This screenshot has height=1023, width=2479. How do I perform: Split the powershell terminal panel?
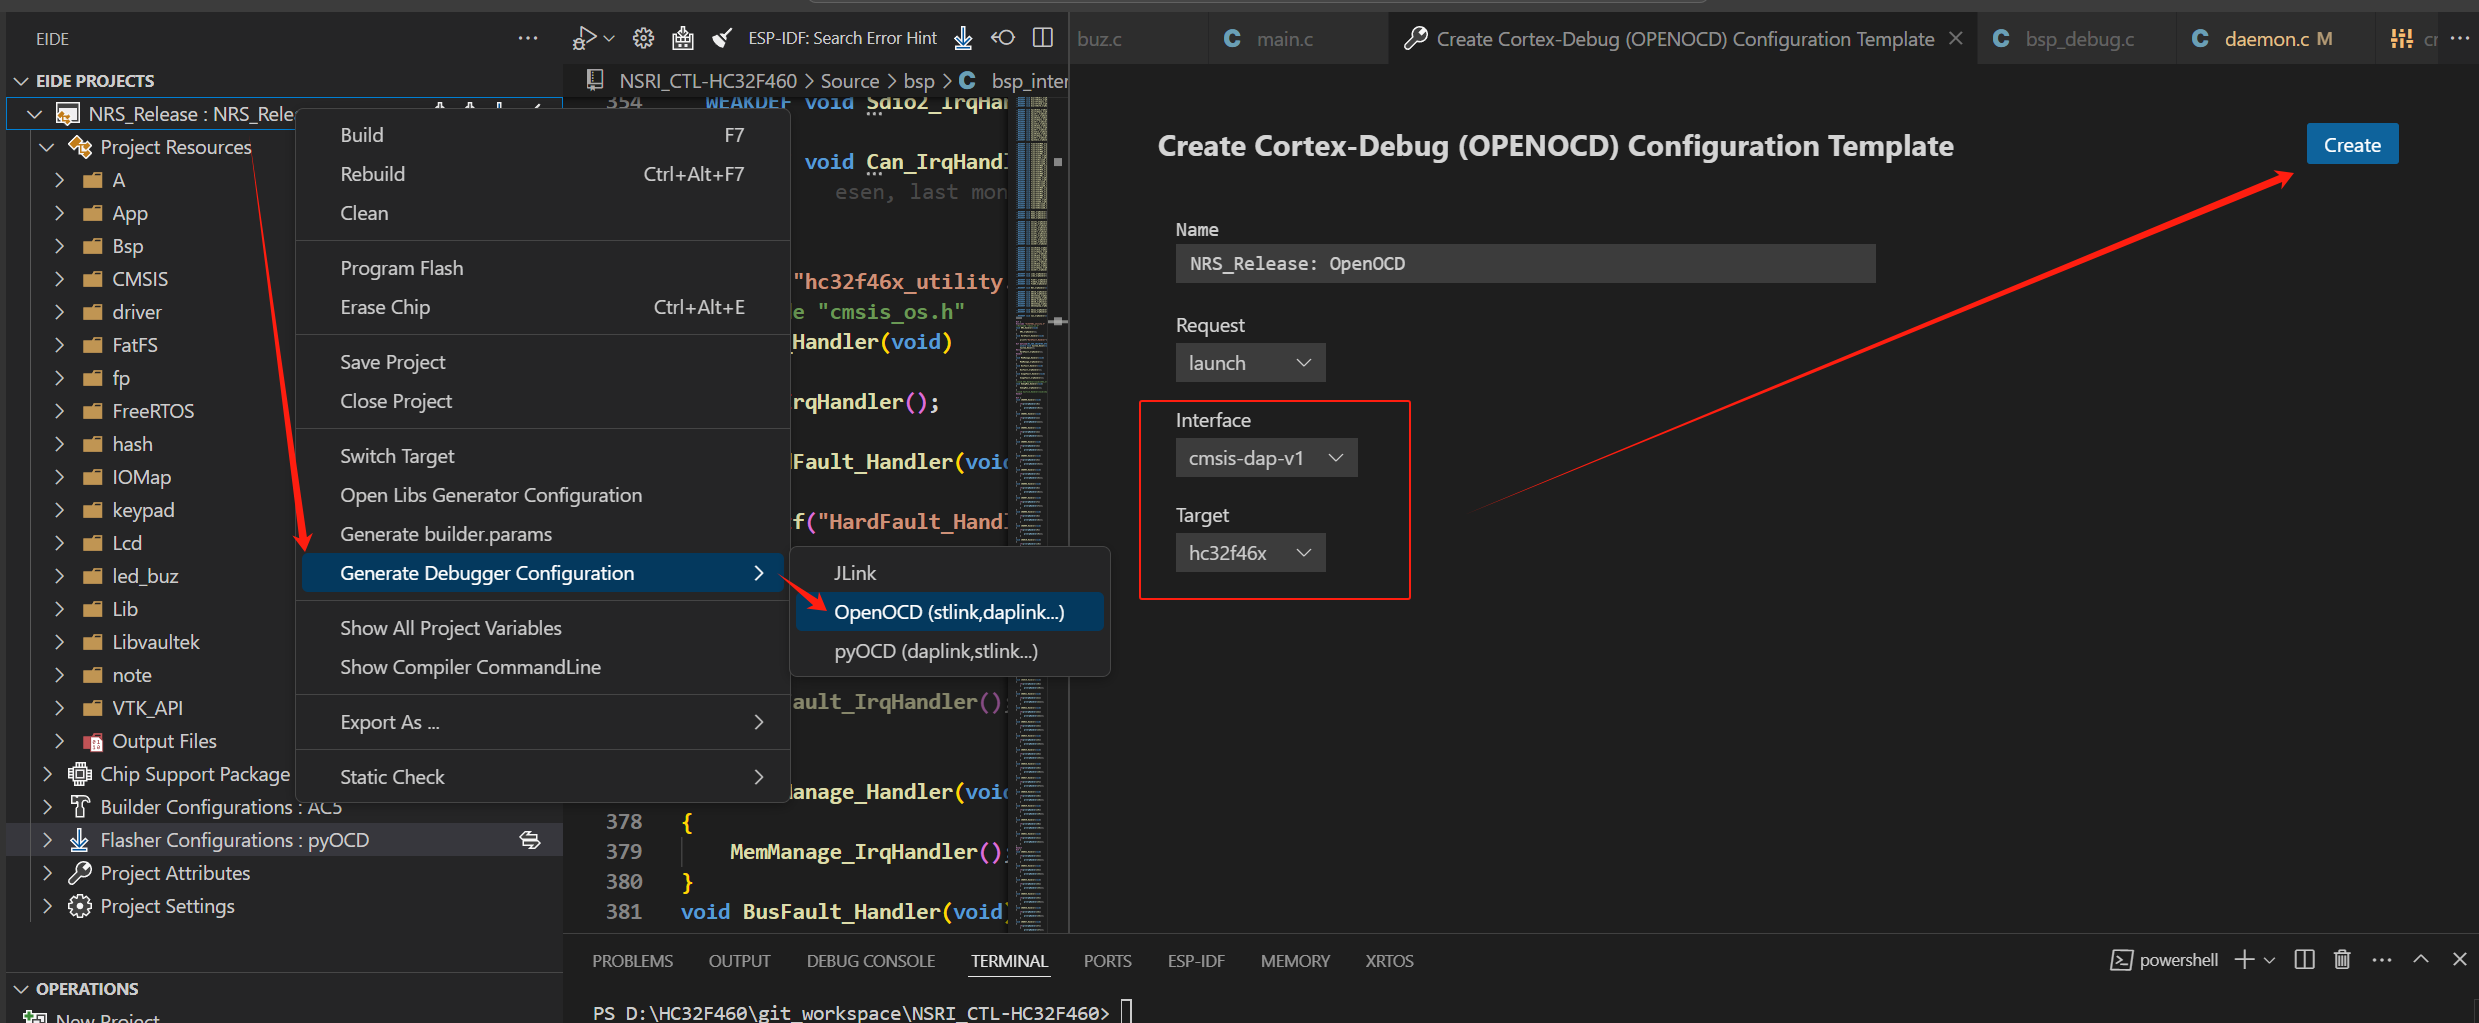click(2304, 960)
